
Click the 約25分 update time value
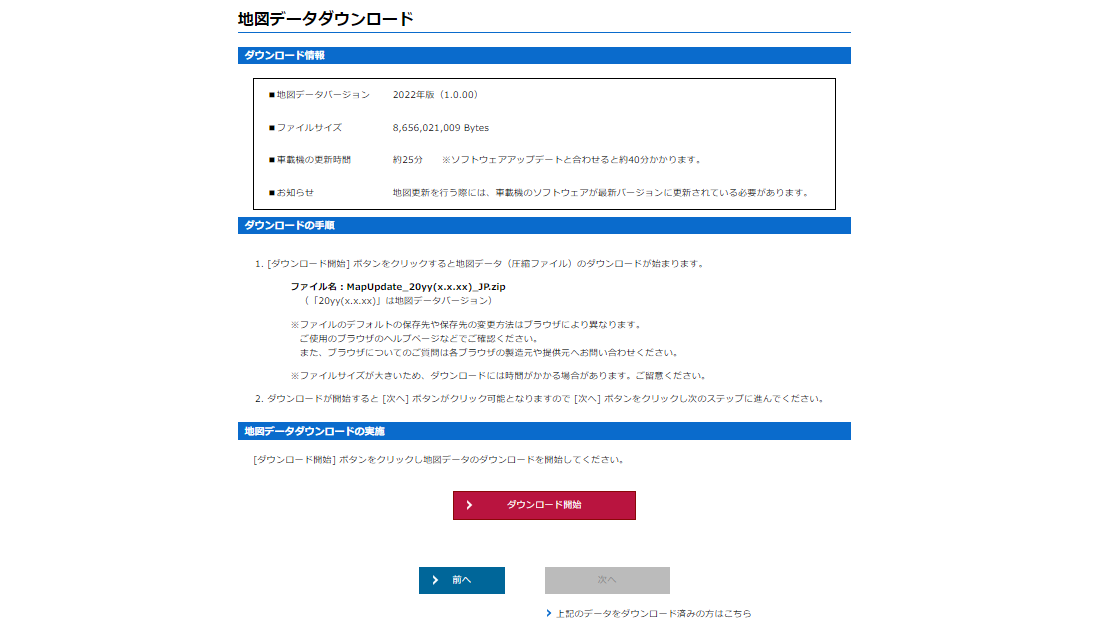[x=408, y=160]
